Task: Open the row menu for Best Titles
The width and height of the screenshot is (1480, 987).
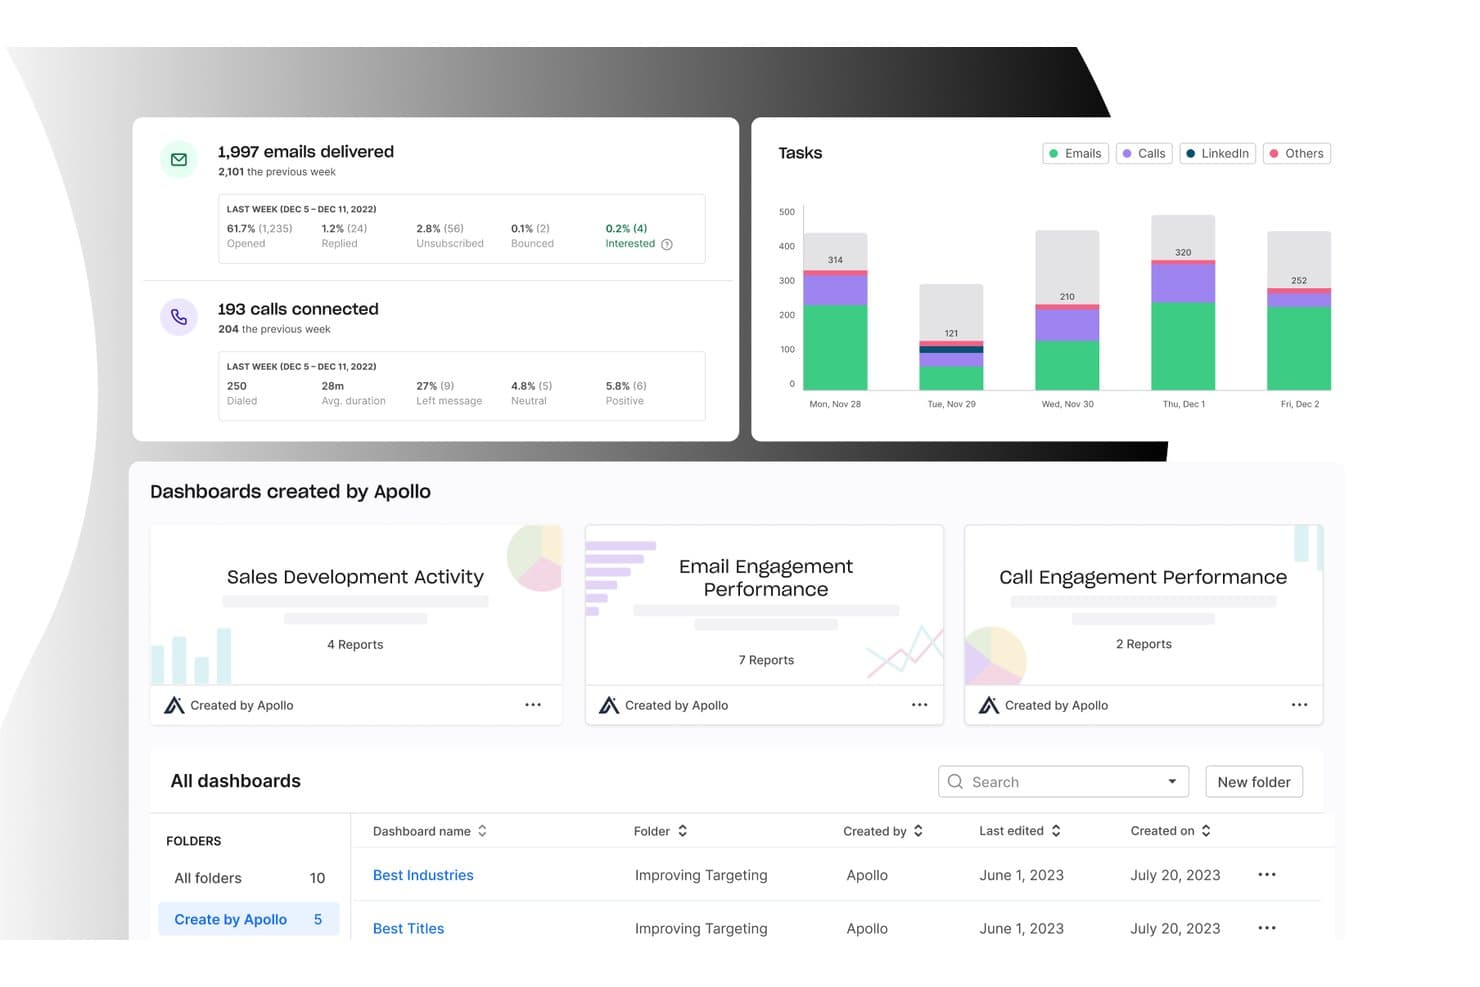Action: [1267, 928]
